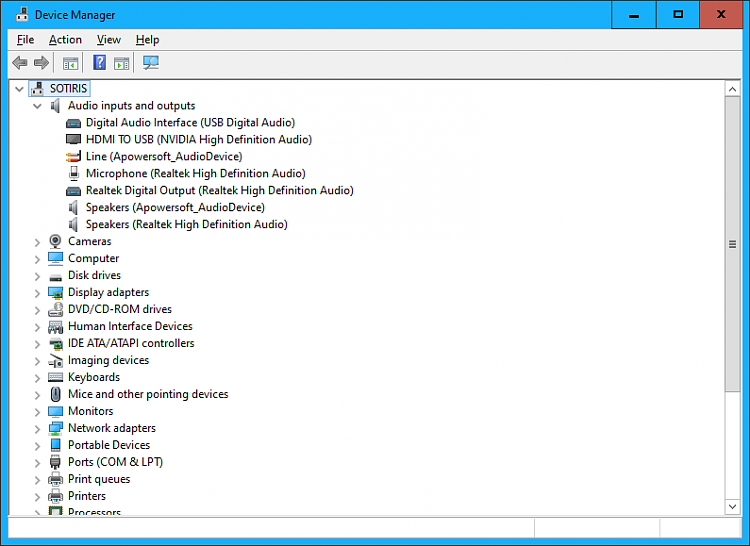
Task: Expand the DVD/CD-ROM drives category
Action: [37, 310]
